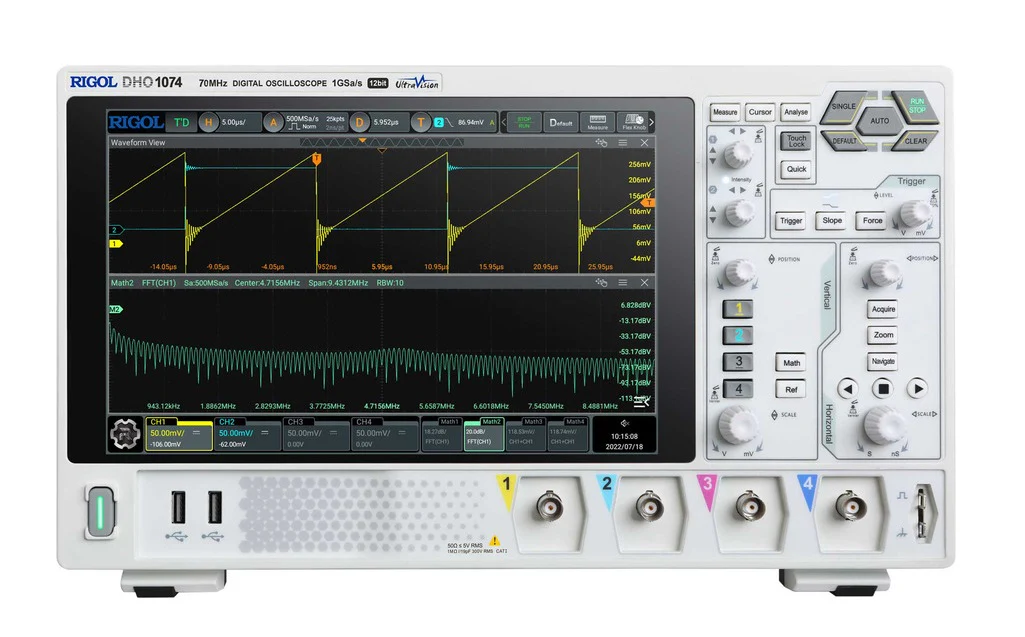Image resolution: width=1025 pixels, height=637 pixels.
Task: Open the Flex Knob panel
Action: click(x=634, y=122)
